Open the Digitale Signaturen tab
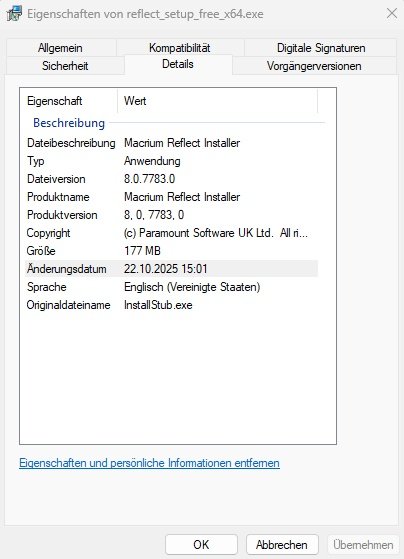 [321, 48]
